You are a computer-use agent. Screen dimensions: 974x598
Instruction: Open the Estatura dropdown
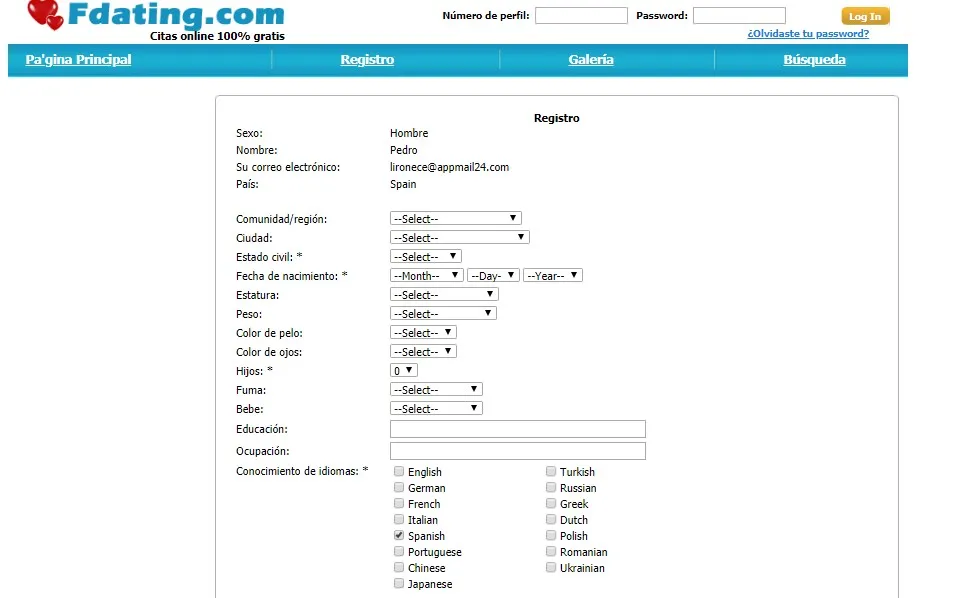pos(444,294)
